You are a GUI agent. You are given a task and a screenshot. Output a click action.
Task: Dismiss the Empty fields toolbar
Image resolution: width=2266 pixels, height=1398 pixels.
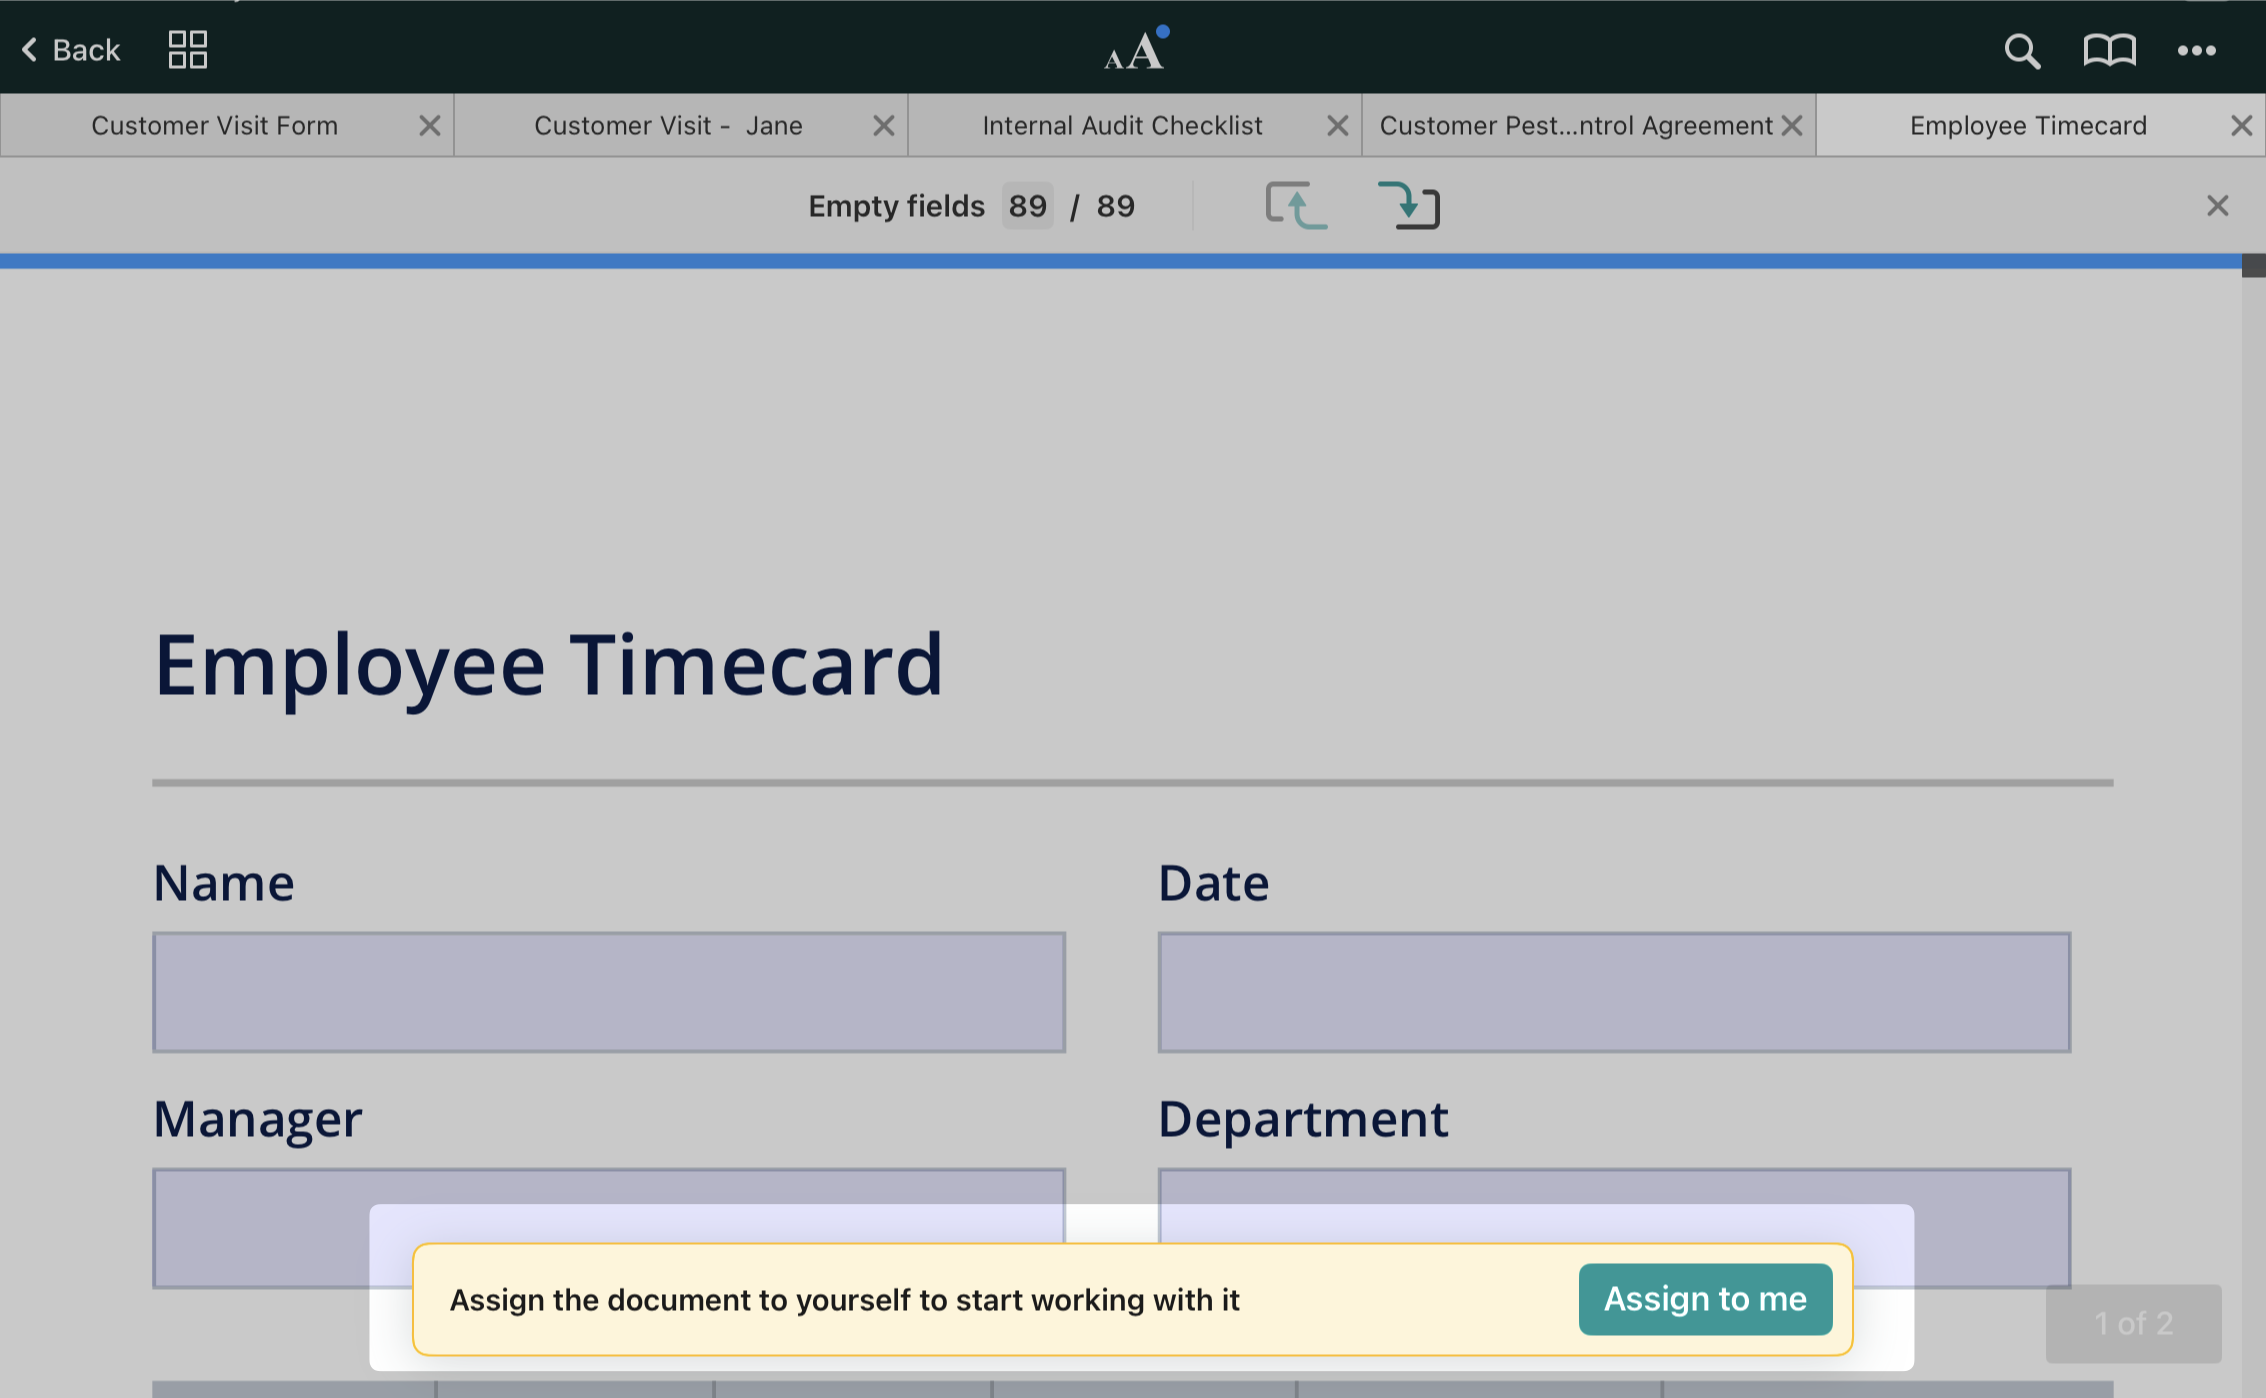click(x=2217, y=206)
